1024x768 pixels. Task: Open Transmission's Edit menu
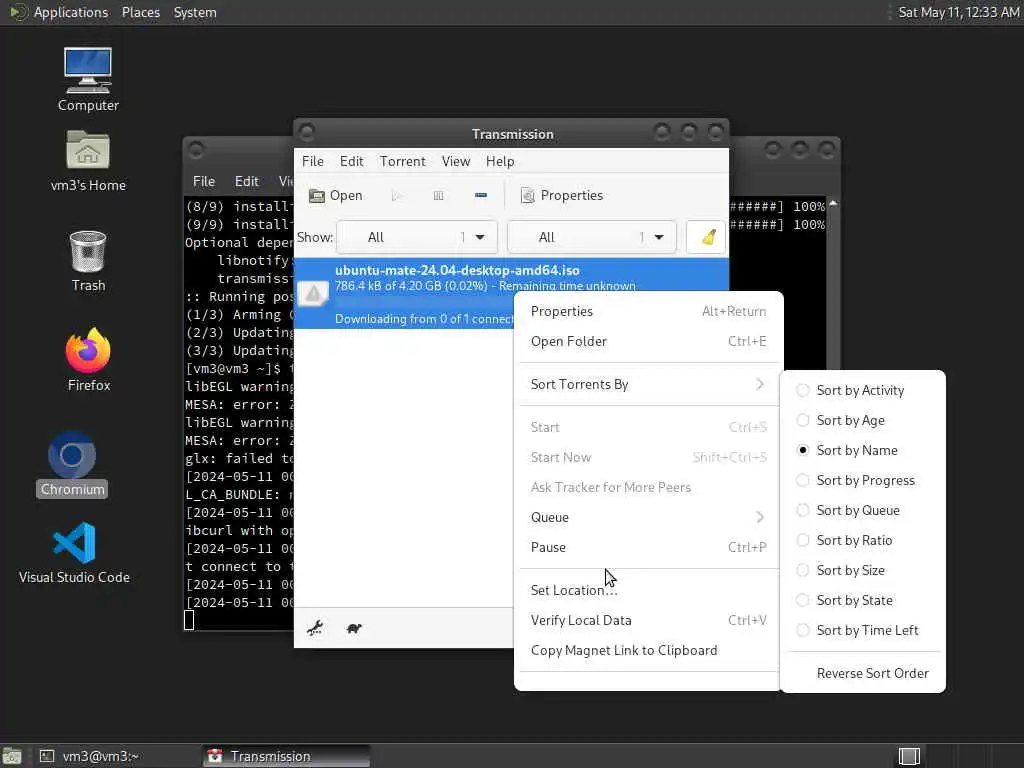351,161
